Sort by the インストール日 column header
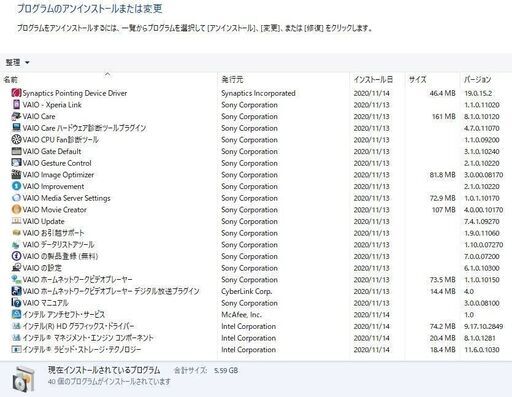512x397 pixels. click(x=377, y=80)
